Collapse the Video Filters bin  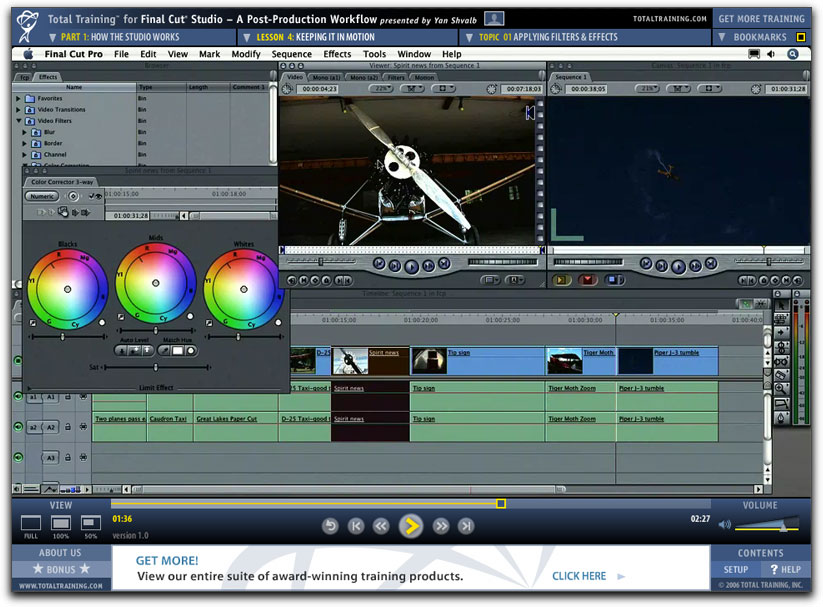click(19, 121)
